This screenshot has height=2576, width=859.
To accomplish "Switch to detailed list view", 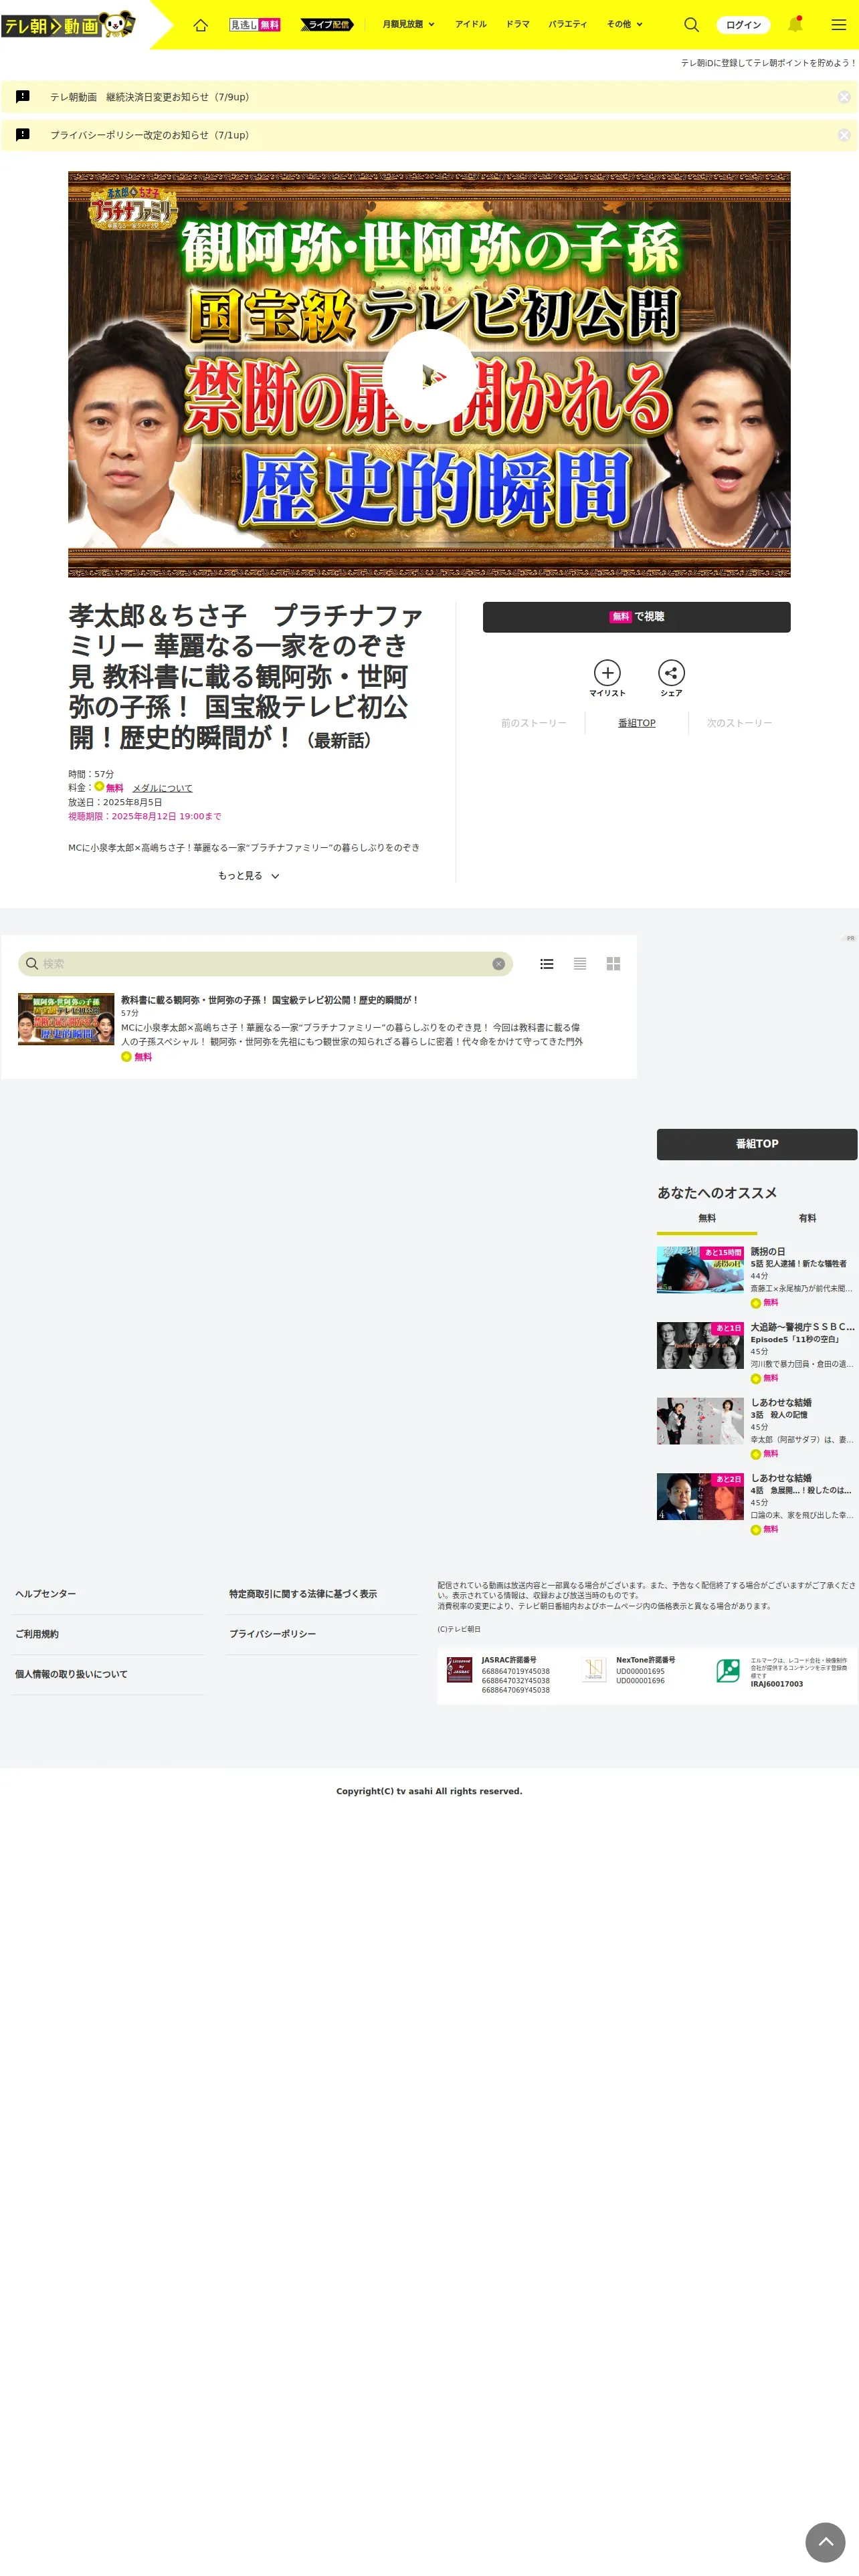I will 547,964.
